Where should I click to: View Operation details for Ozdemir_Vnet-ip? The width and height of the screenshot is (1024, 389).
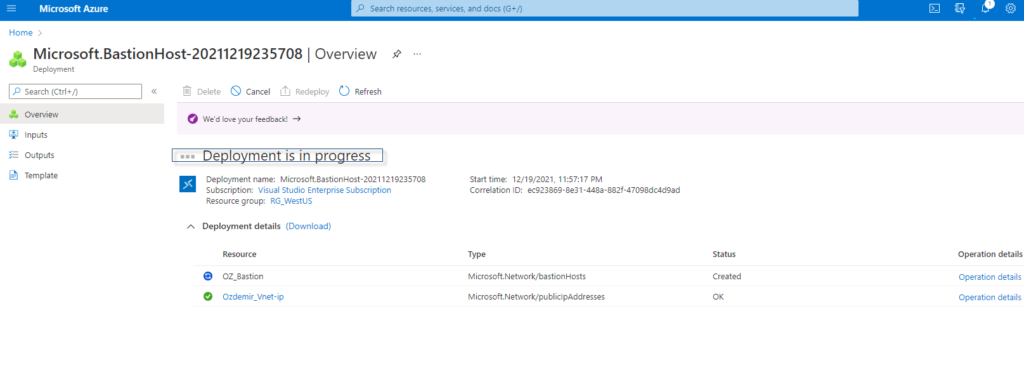[989, 297]
